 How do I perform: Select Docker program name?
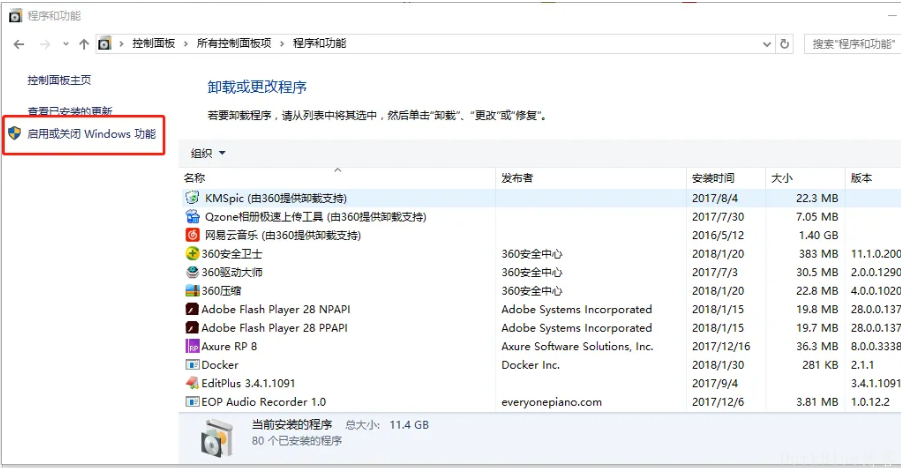220,365
